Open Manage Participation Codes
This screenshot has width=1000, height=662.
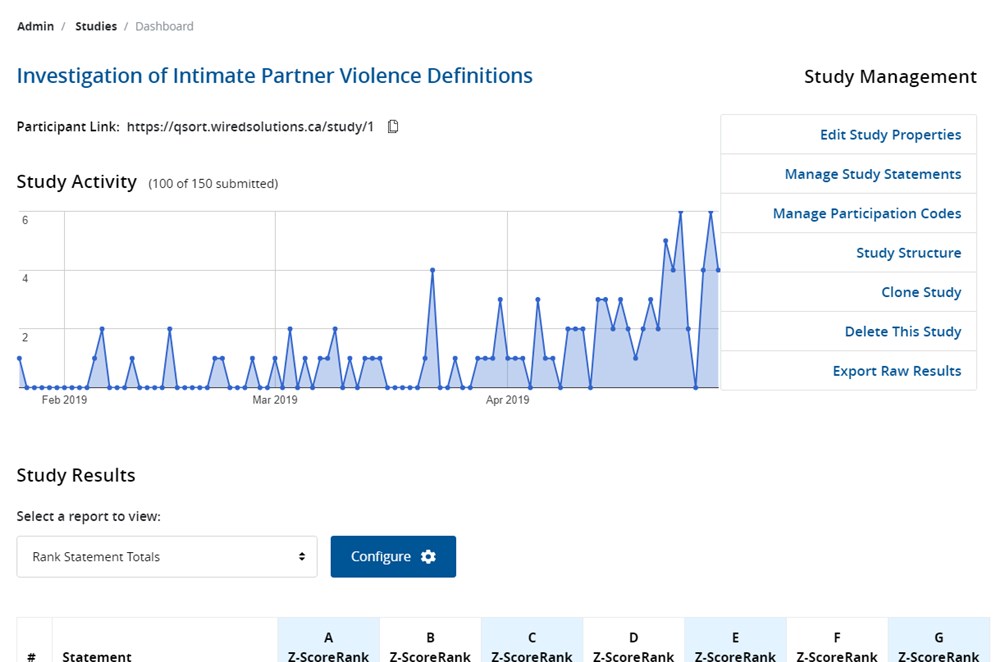click(866, 214)
